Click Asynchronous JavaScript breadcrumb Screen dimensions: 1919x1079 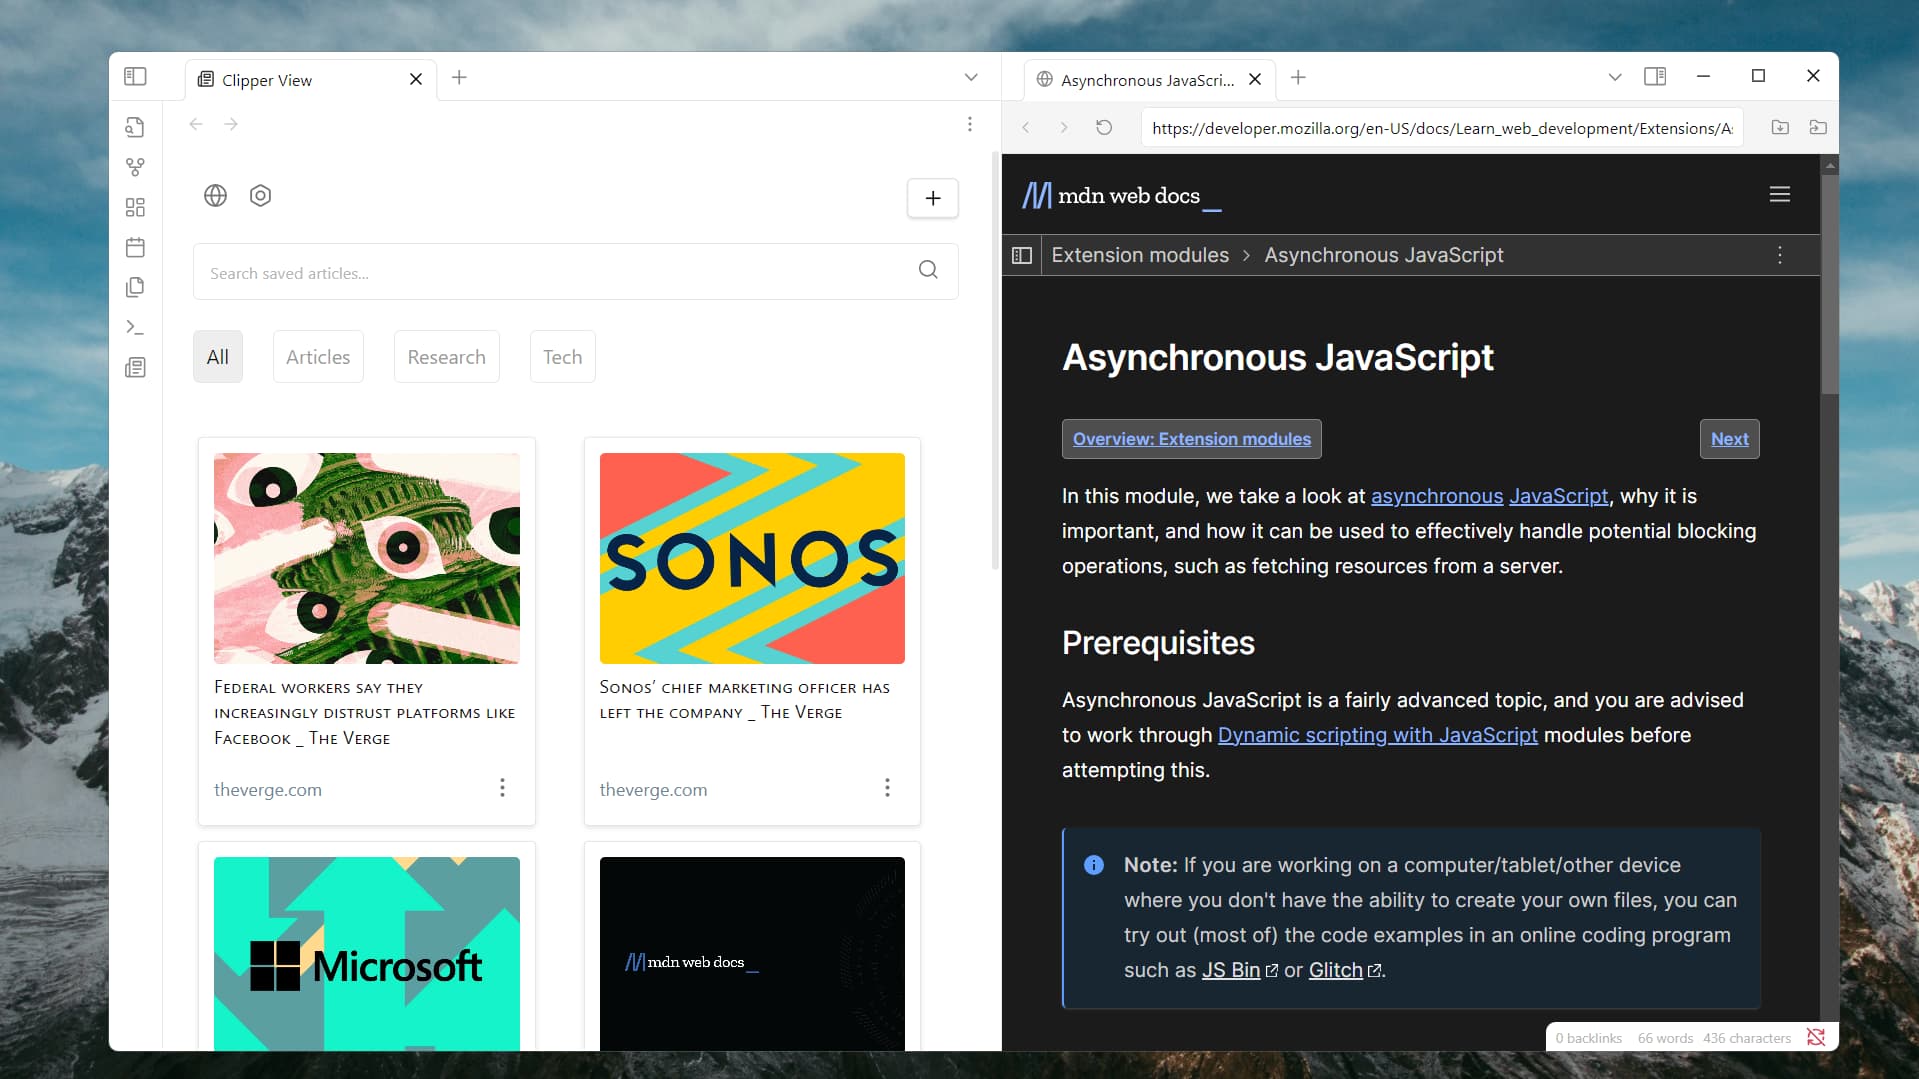click(1383, 255)
